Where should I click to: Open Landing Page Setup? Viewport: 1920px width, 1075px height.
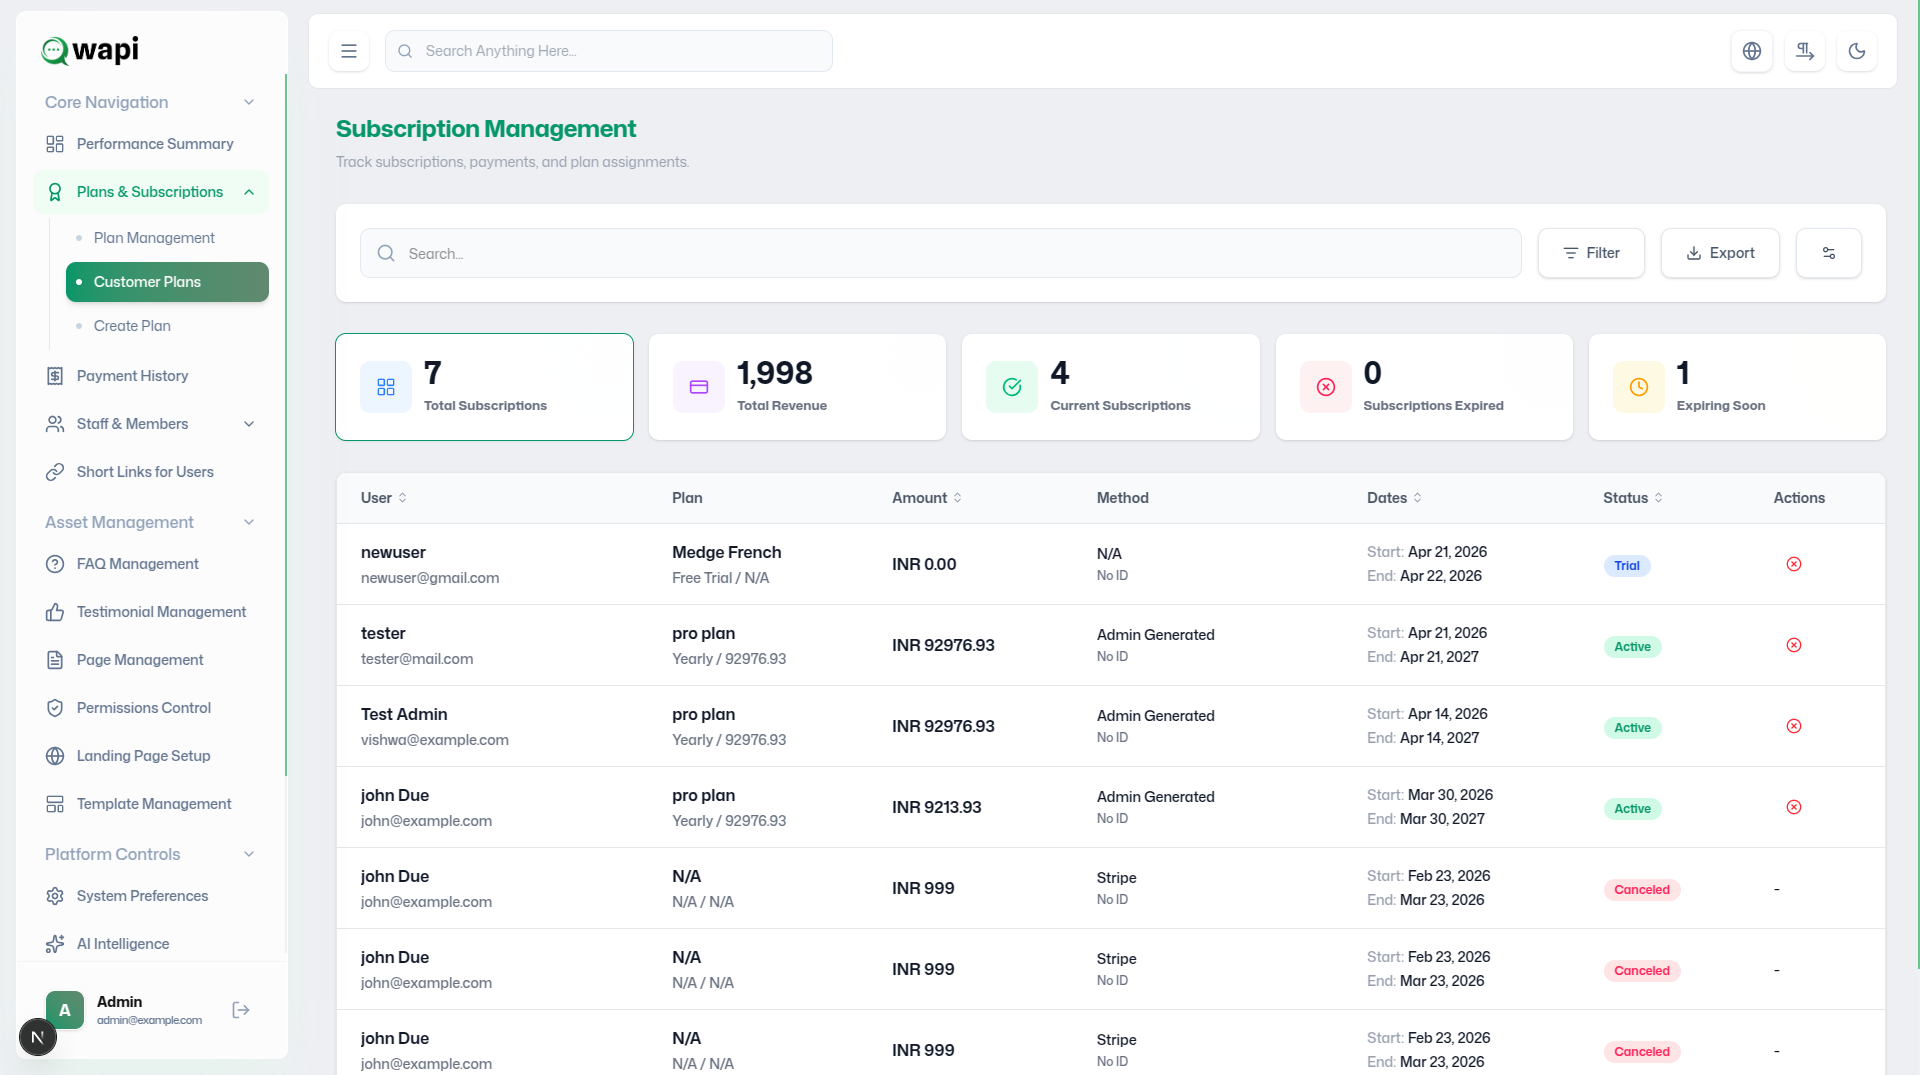151,756
